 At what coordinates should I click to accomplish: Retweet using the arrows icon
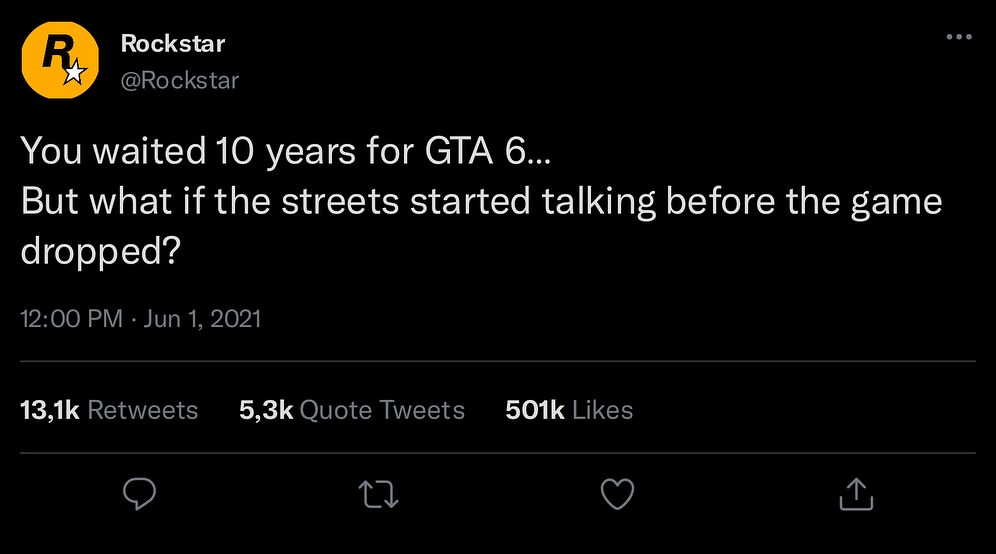coord(379,494)
